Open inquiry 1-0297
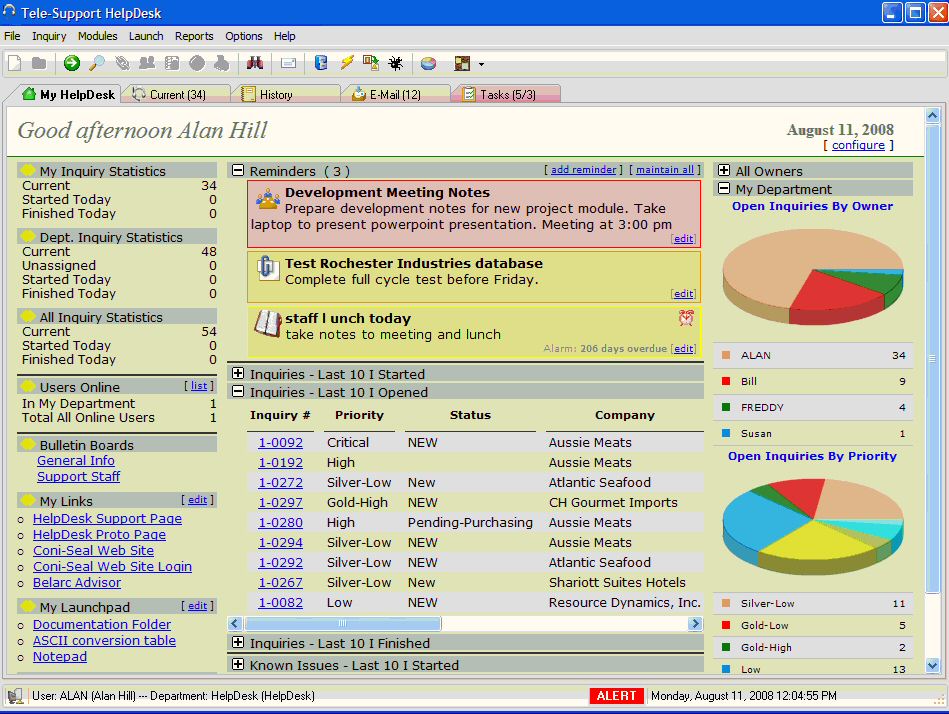The width and height of the screenshot is (949, 714). point(280,502)
